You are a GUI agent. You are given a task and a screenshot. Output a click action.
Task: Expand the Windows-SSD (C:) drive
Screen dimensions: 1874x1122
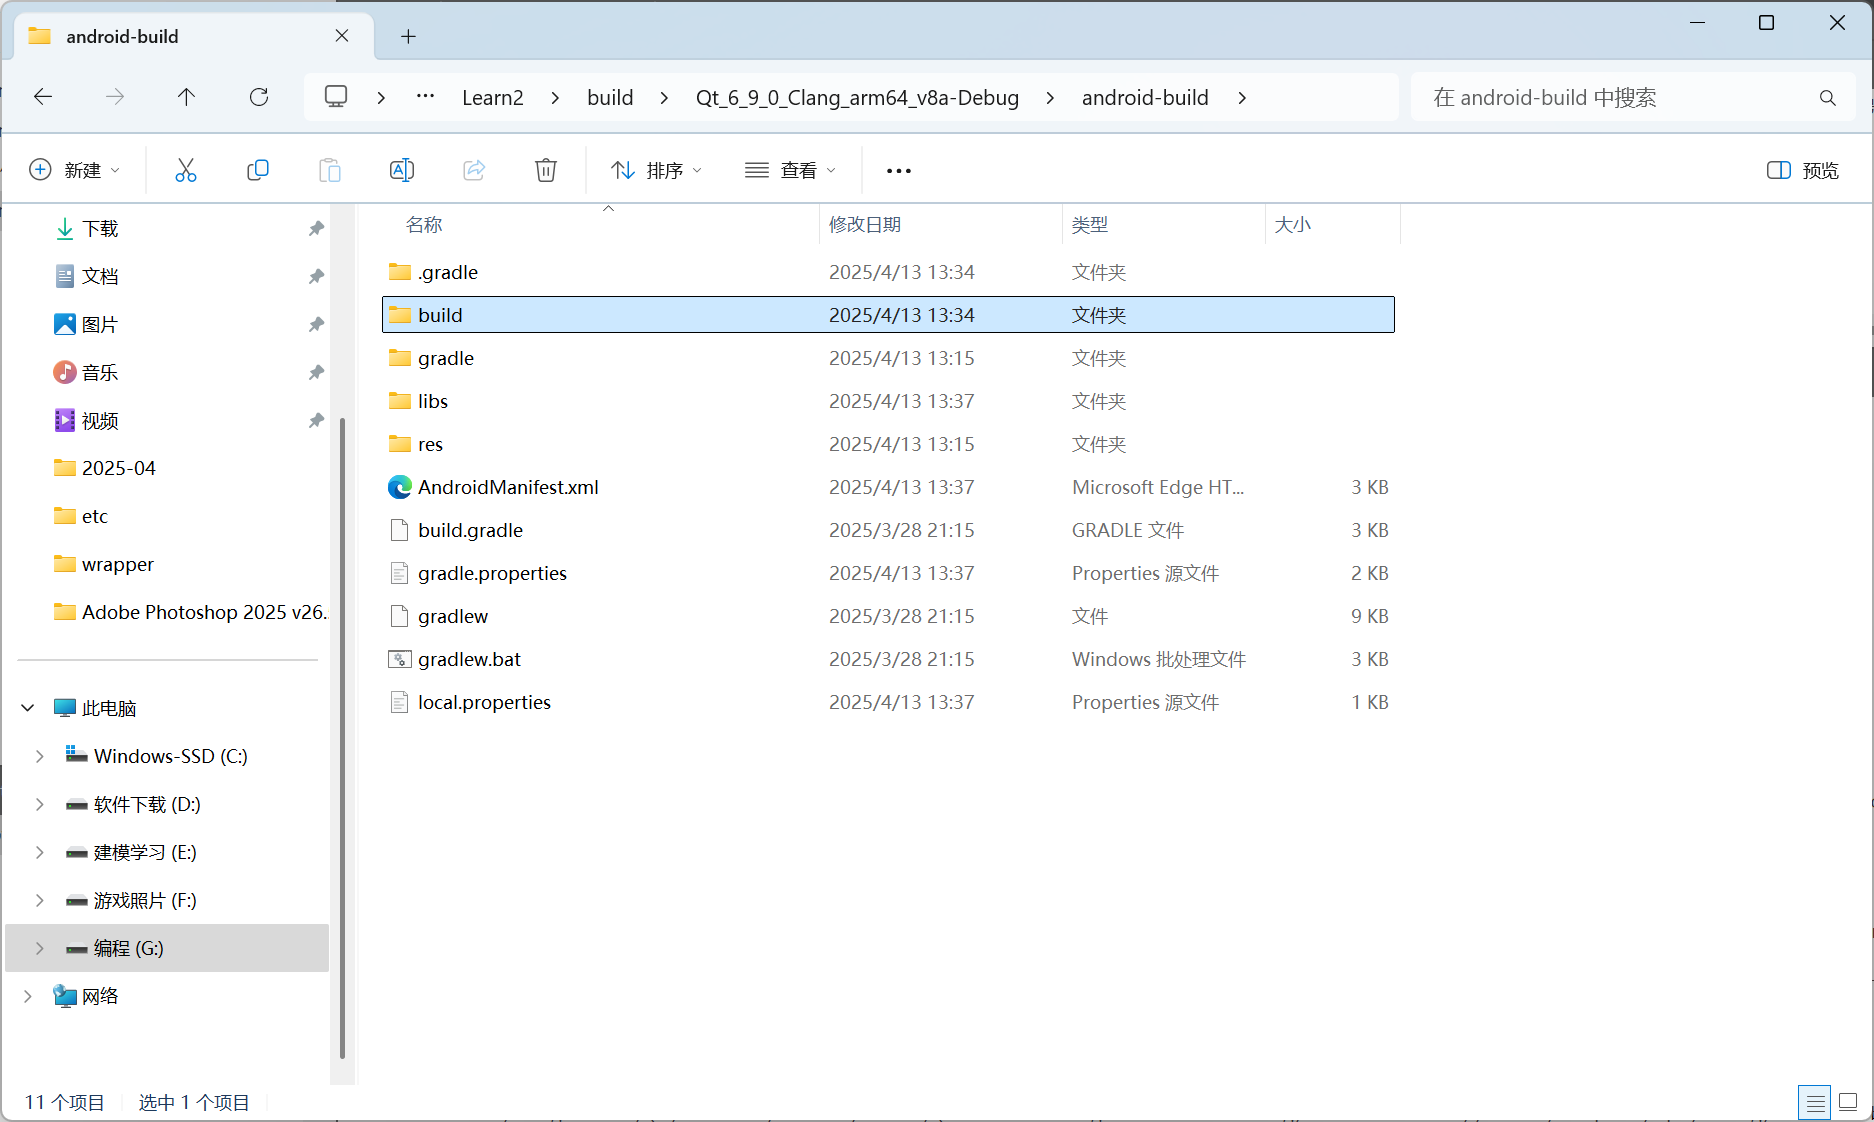tap(40, 756)
